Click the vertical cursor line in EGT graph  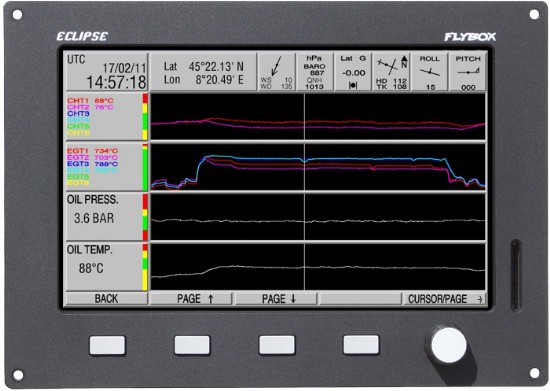click(304, 167)
